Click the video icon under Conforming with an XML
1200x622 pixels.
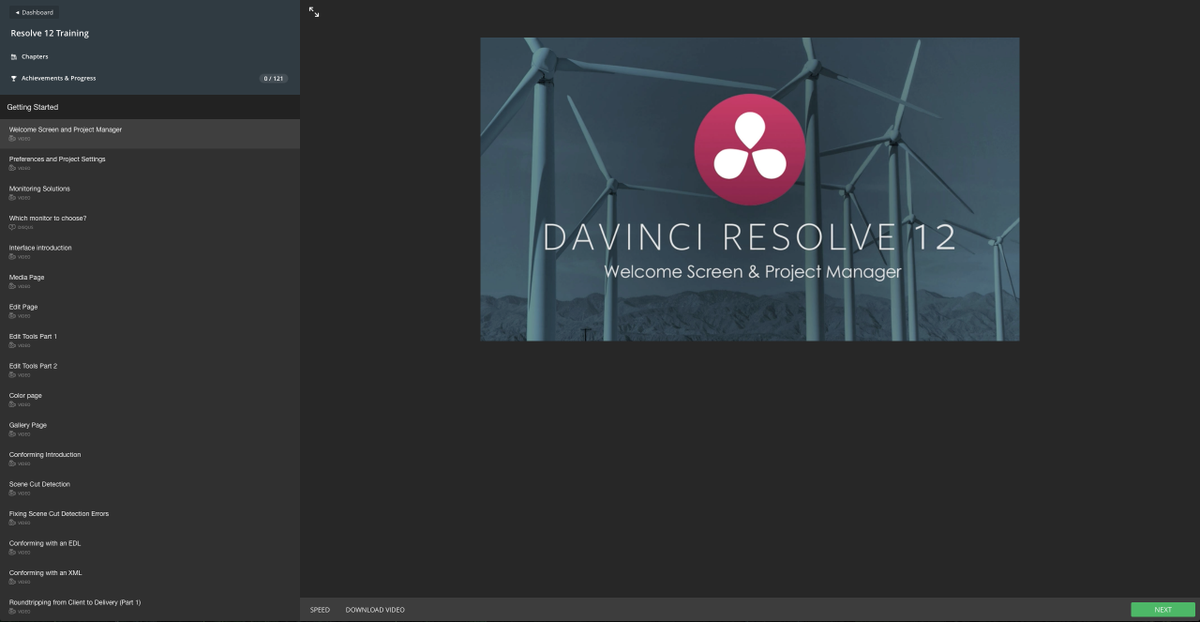[12, 581]
